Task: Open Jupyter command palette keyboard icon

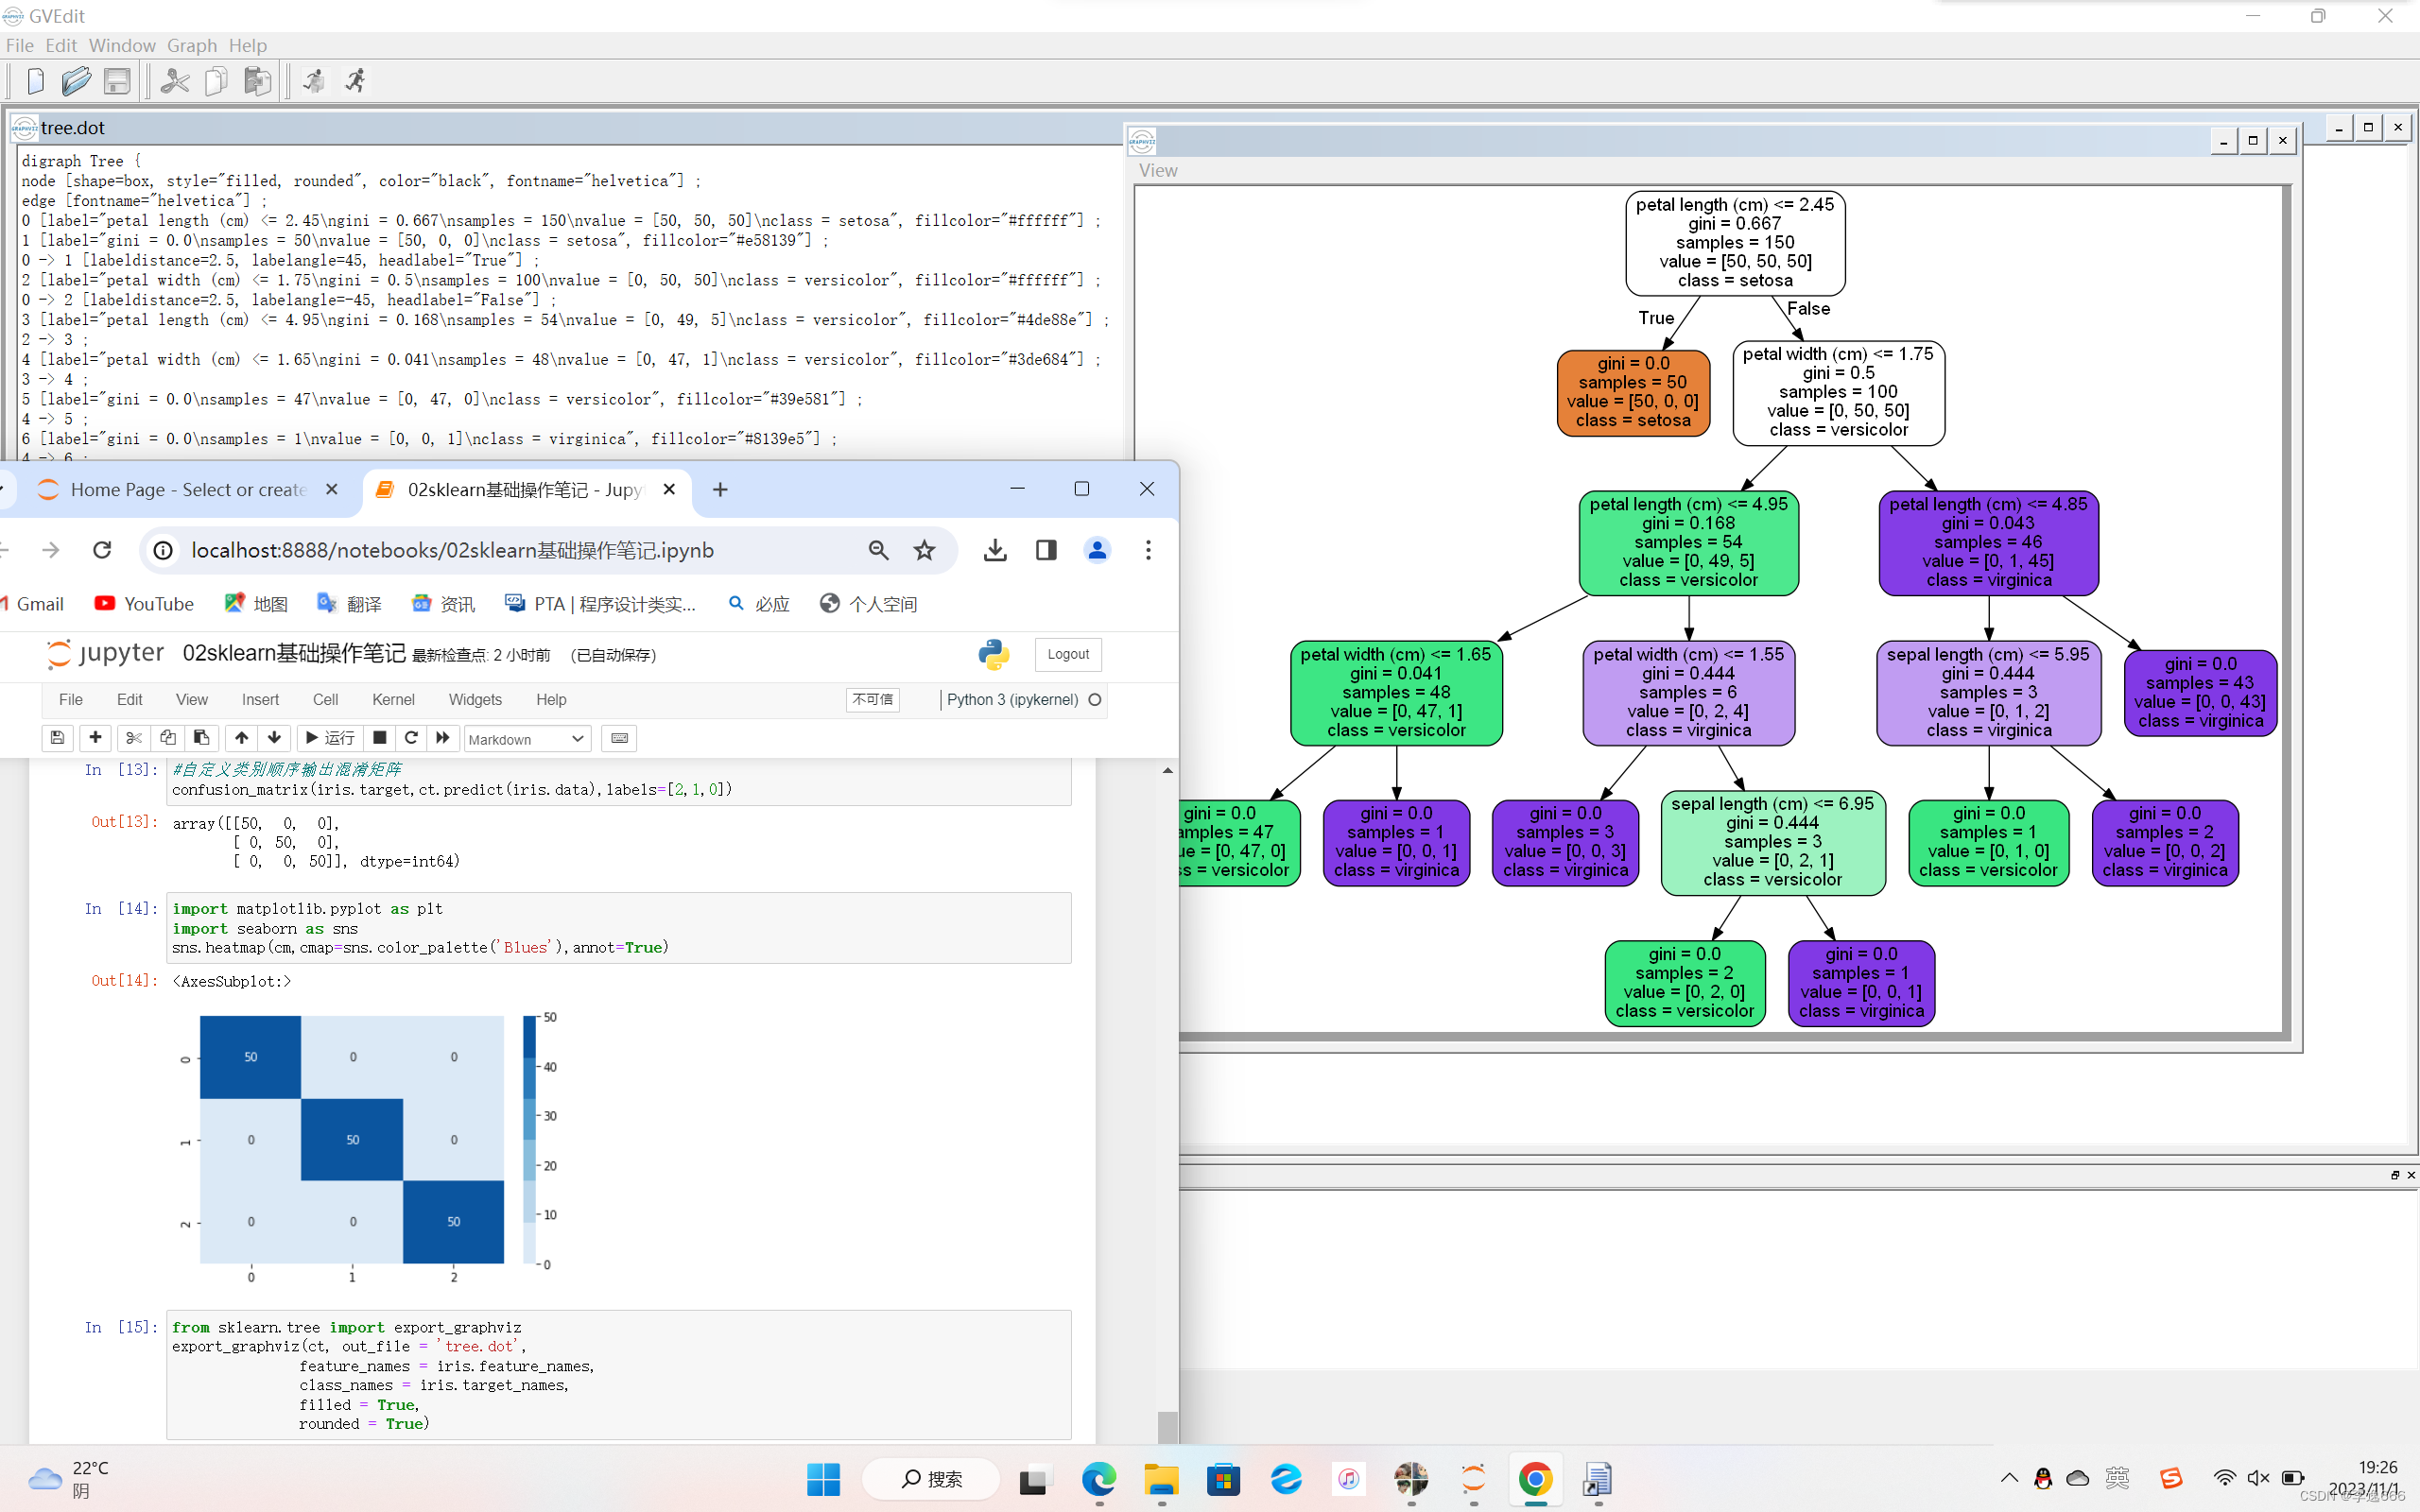Action: point(619,738)
